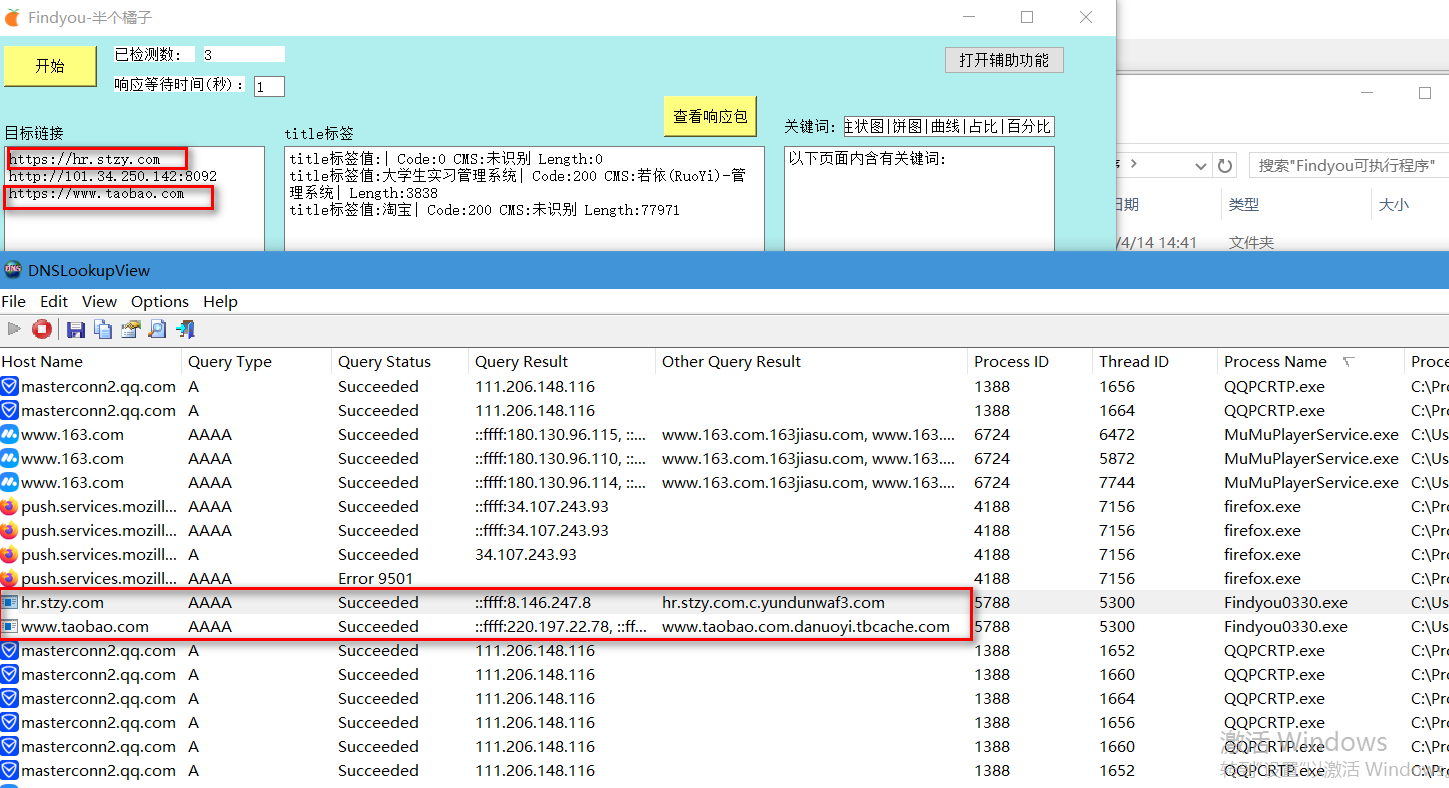The width and height of the screenshot is (1449, 788).
Task: Click the DNSLookupView title bar app icon
Action: (12, 270)
